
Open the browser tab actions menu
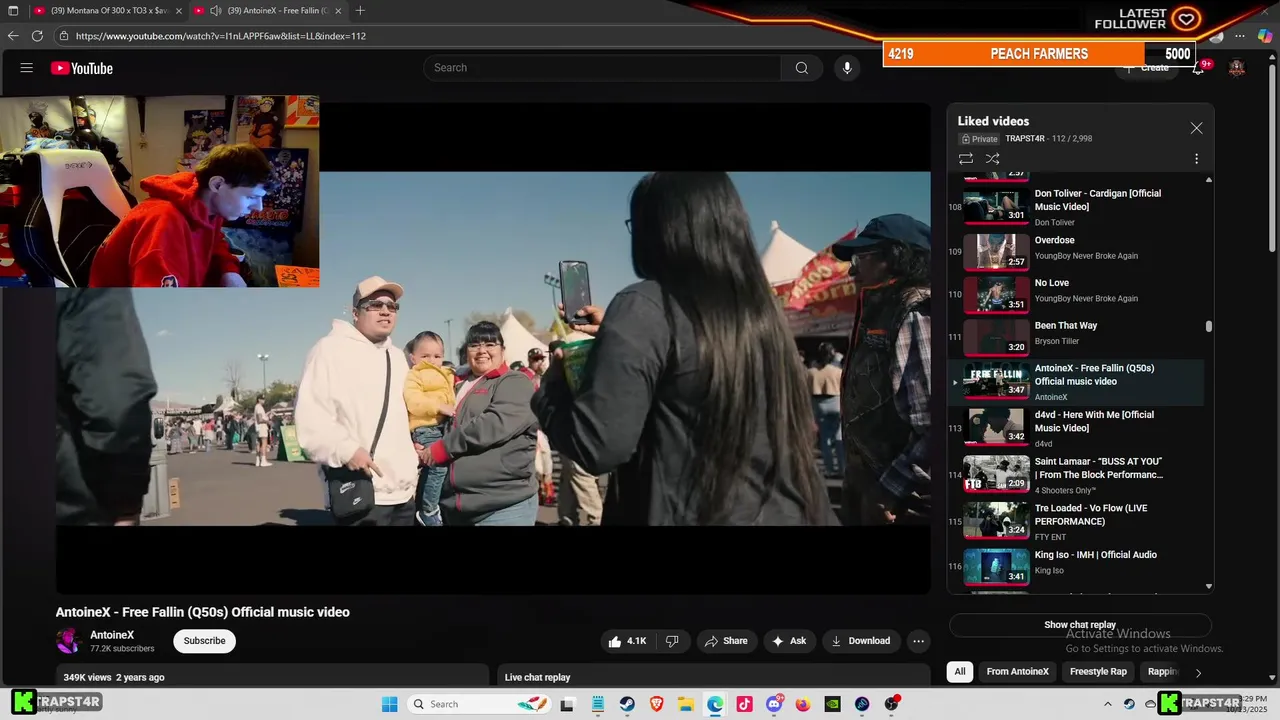(13, 11)
